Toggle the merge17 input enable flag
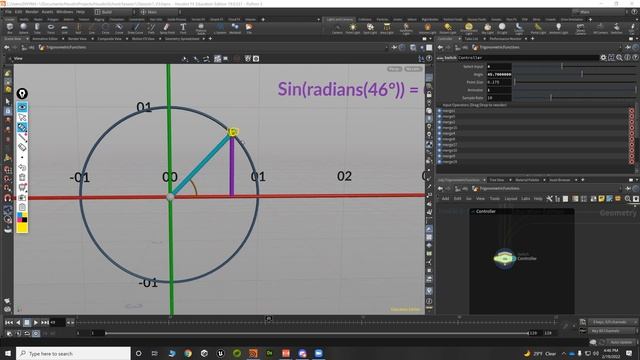Screen dimensions: 640x360 point(440,144)
